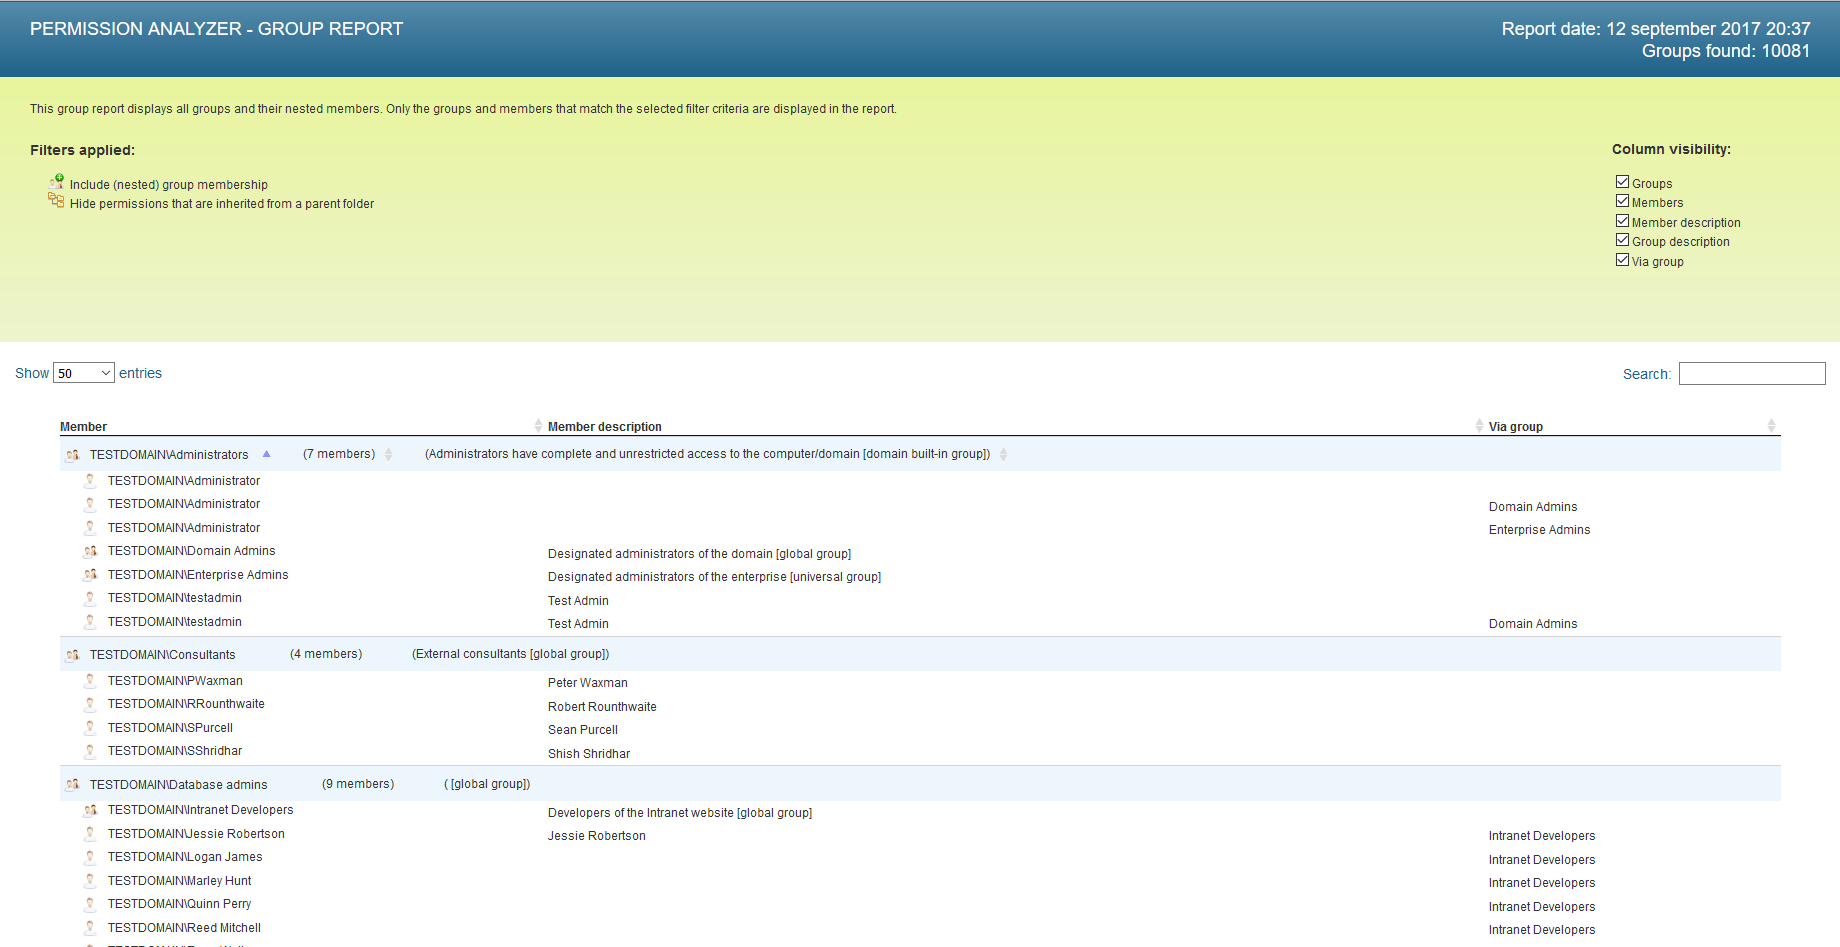This screenshot has width=1840, height=947.
Task: Click "Designated administrators of the enterprise" description
Action: [x=714, y=577]
